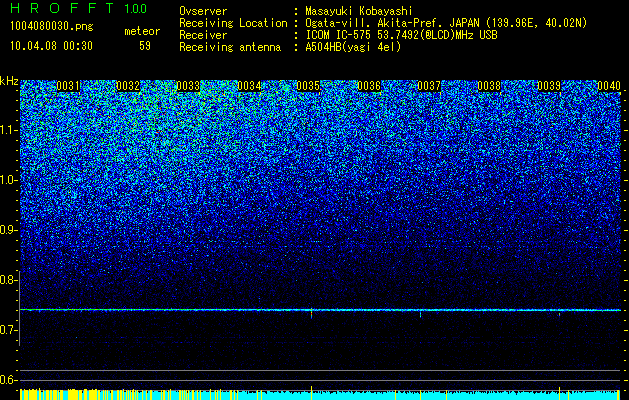Click the Receiver label

[x=203, y=35]
